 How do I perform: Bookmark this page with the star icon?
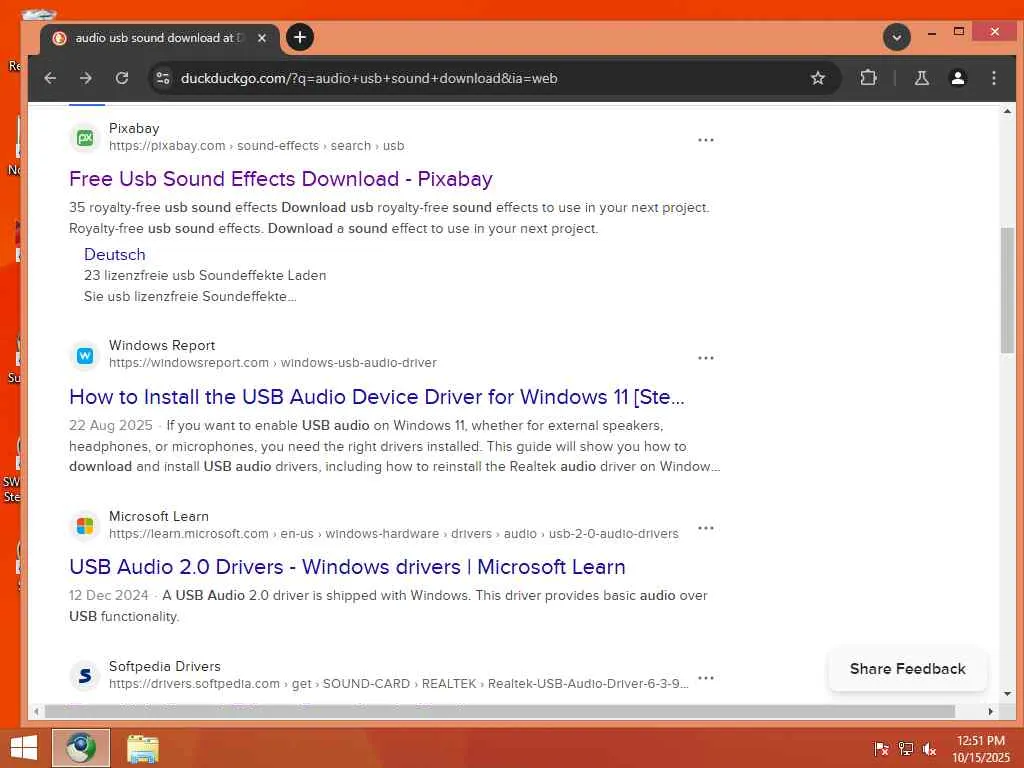click(818, 78)
